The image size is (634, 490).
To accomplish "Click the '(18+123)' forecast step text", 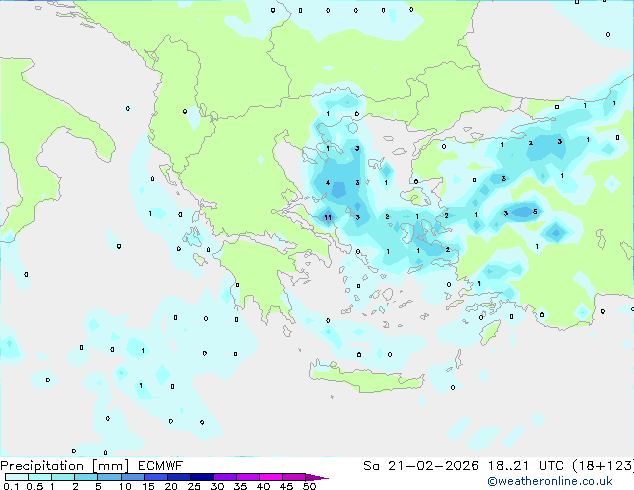I will [603, 466].
